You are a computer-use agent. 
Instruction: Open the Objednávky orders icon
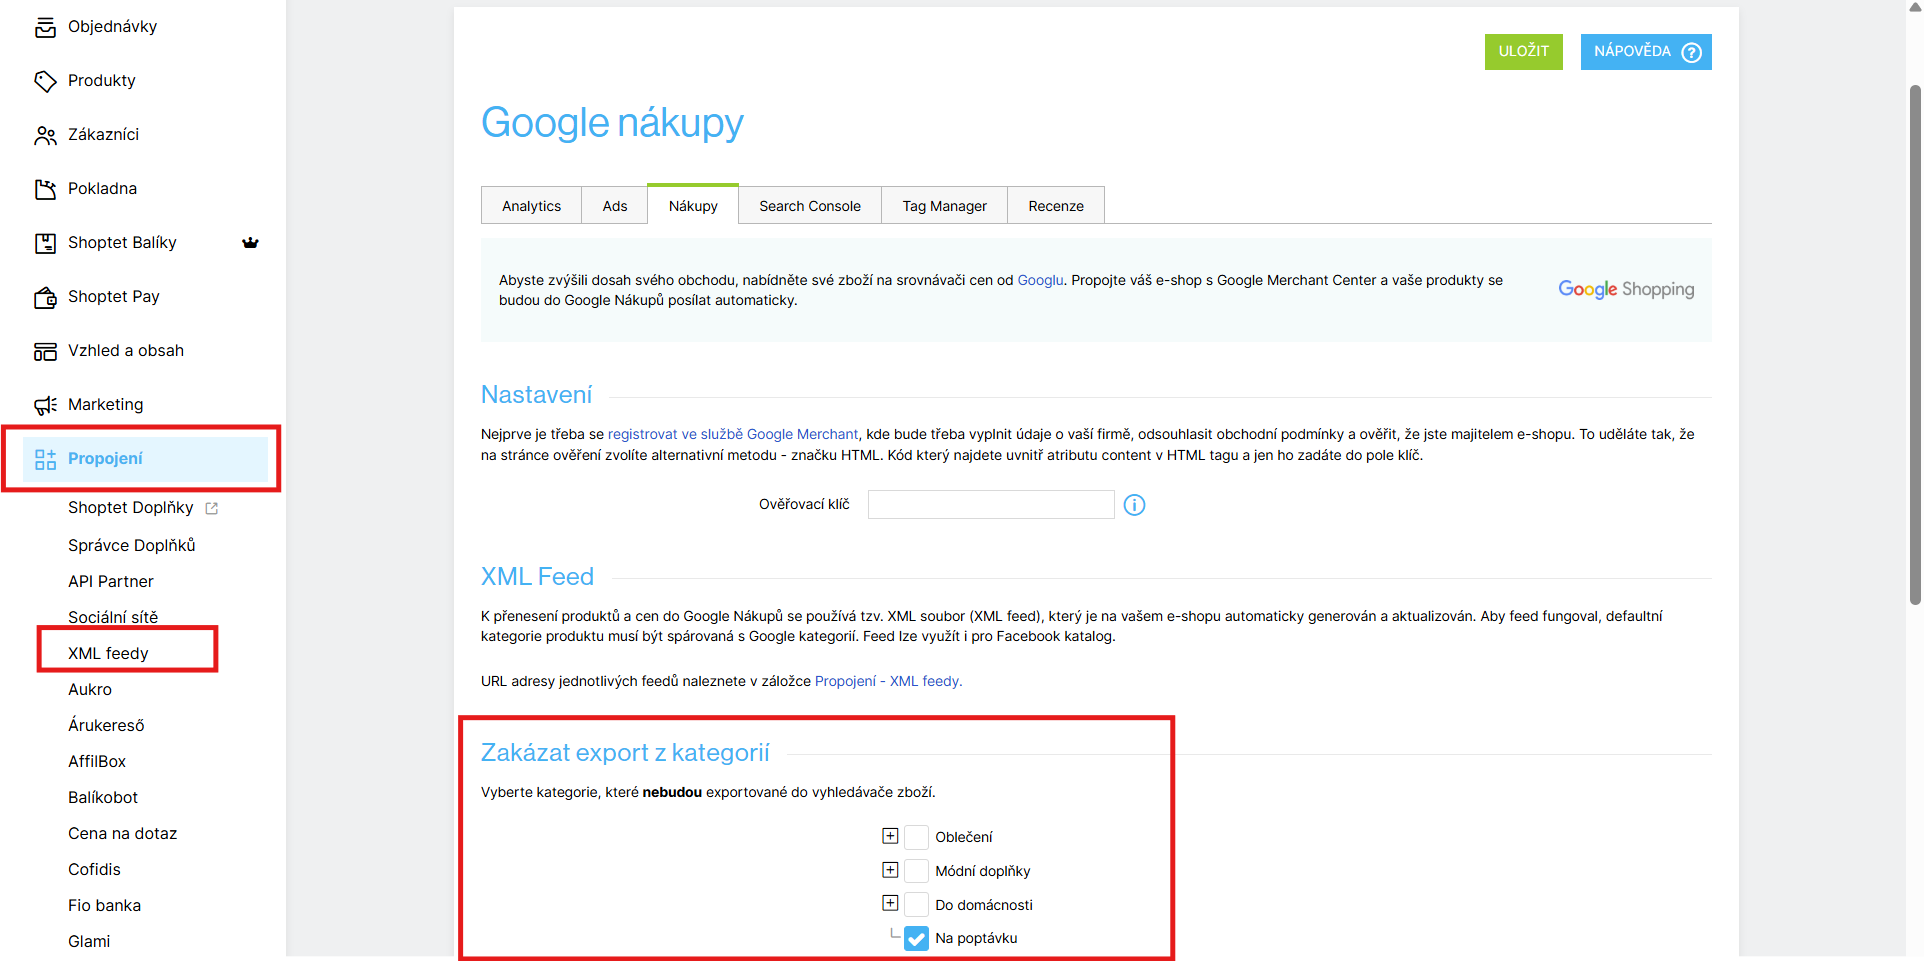45,27
